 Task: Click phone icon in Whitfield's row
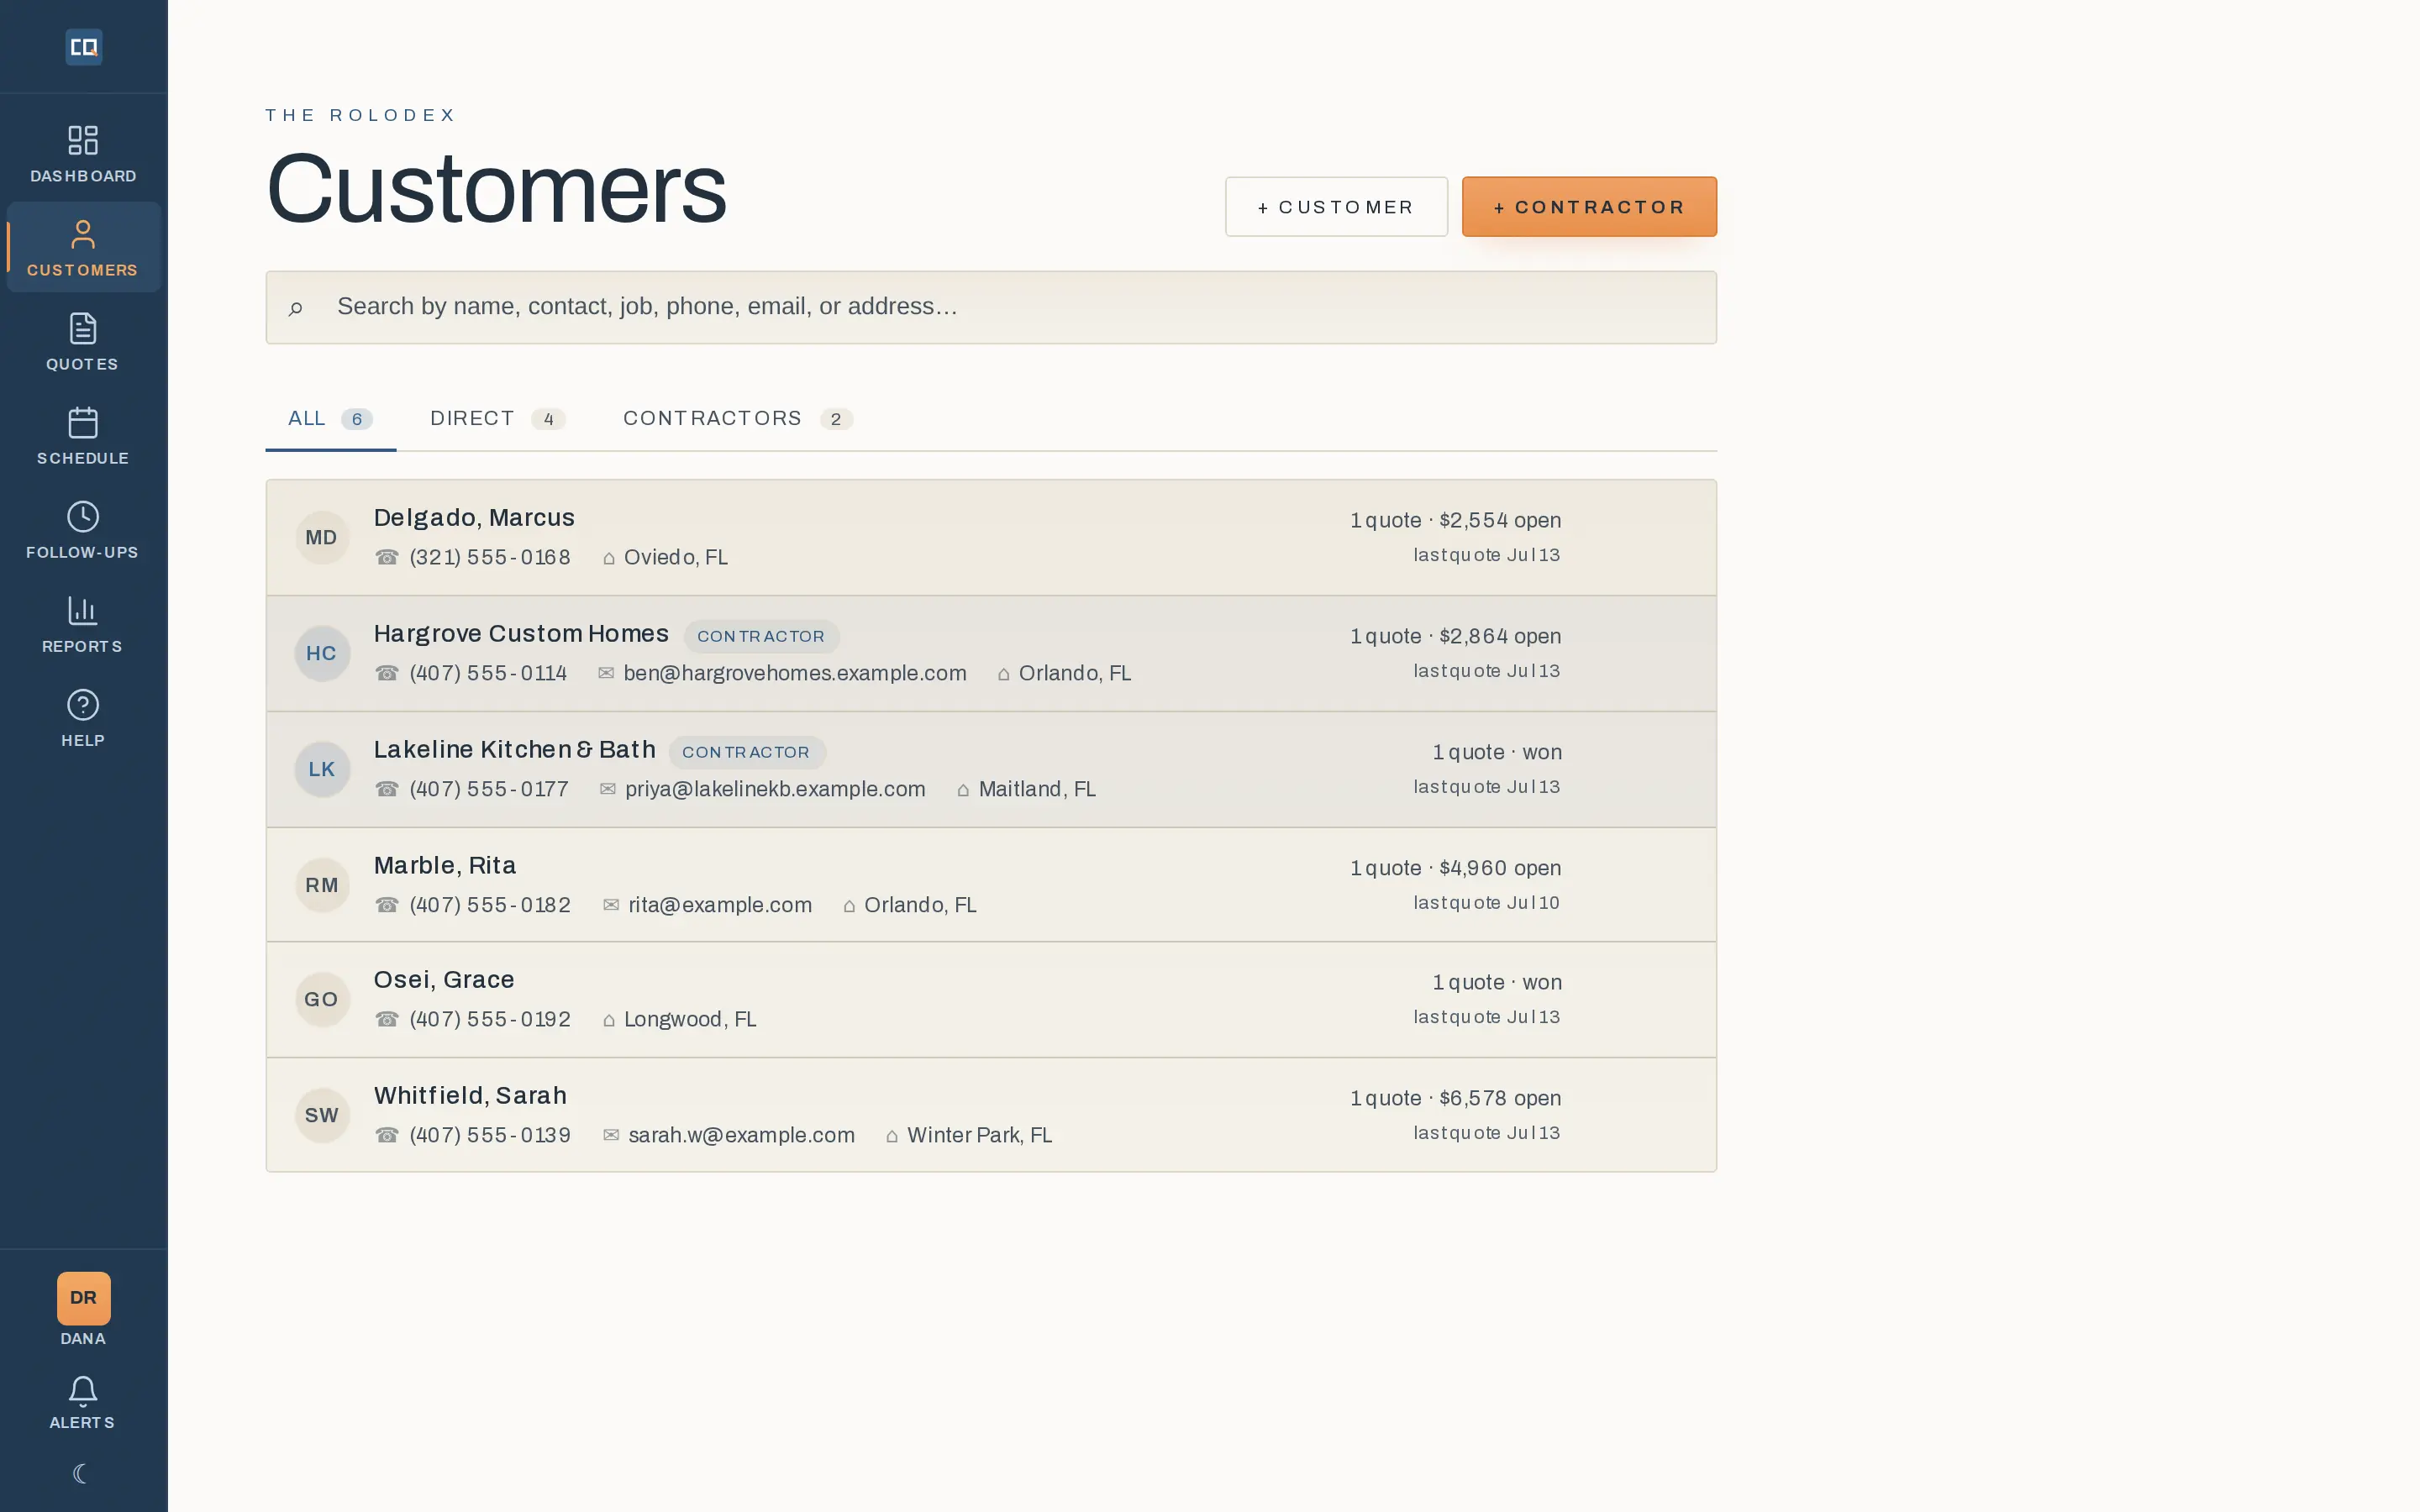pyautogui.click(x=387, y=1135)
